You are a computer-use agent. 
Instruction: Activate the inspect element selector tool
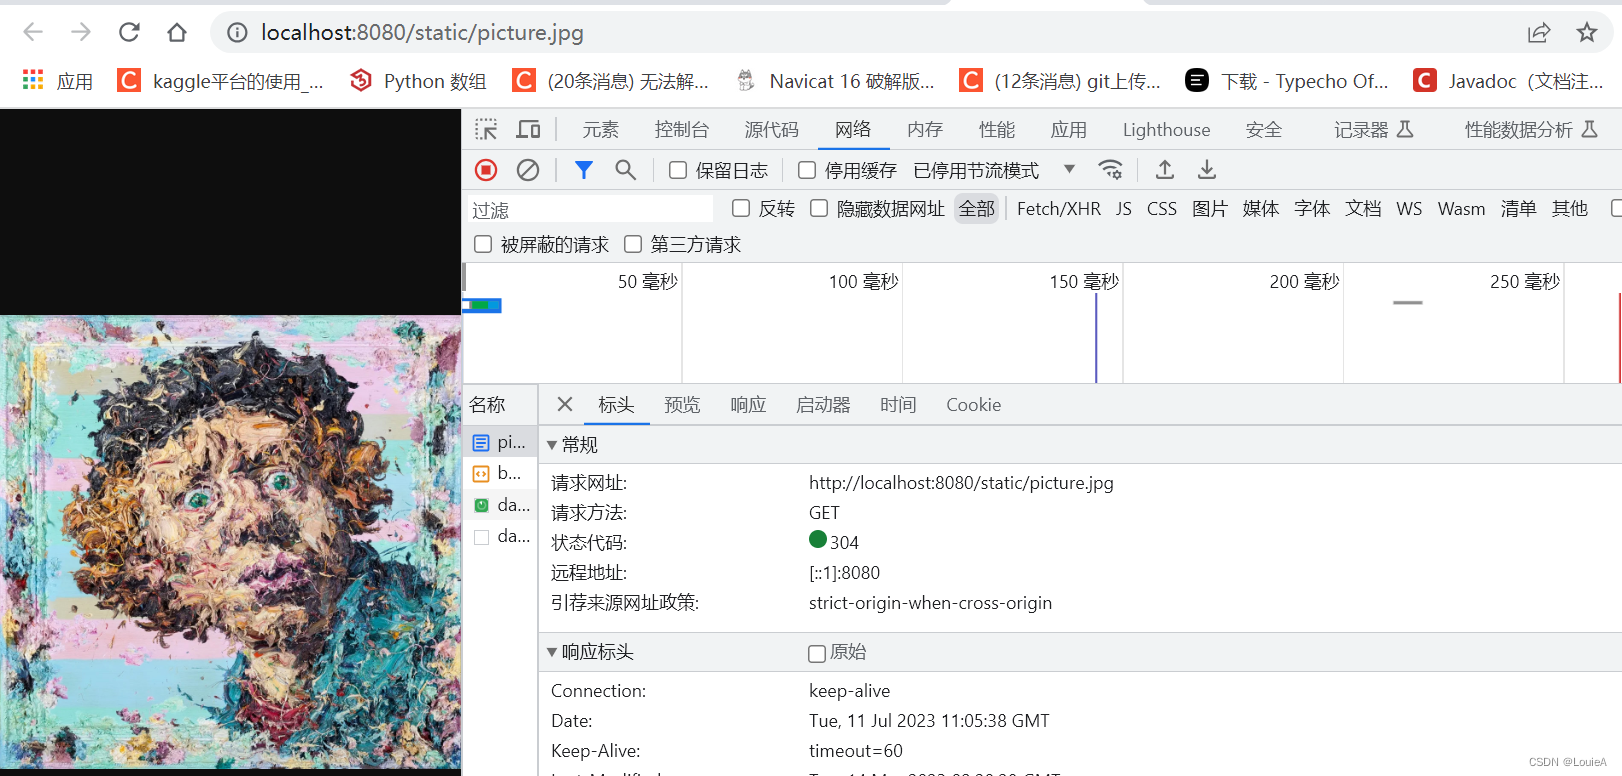(486, 130)
